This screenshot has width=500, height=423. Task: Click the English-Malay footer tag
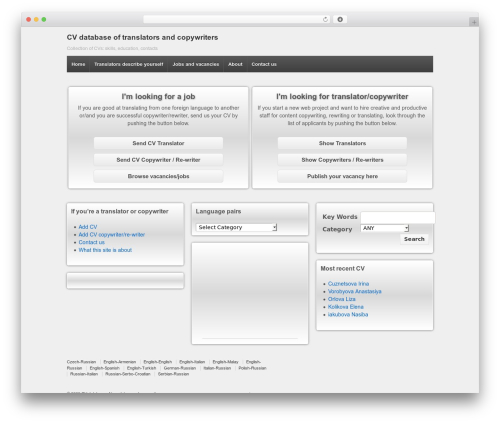[226, 362]
